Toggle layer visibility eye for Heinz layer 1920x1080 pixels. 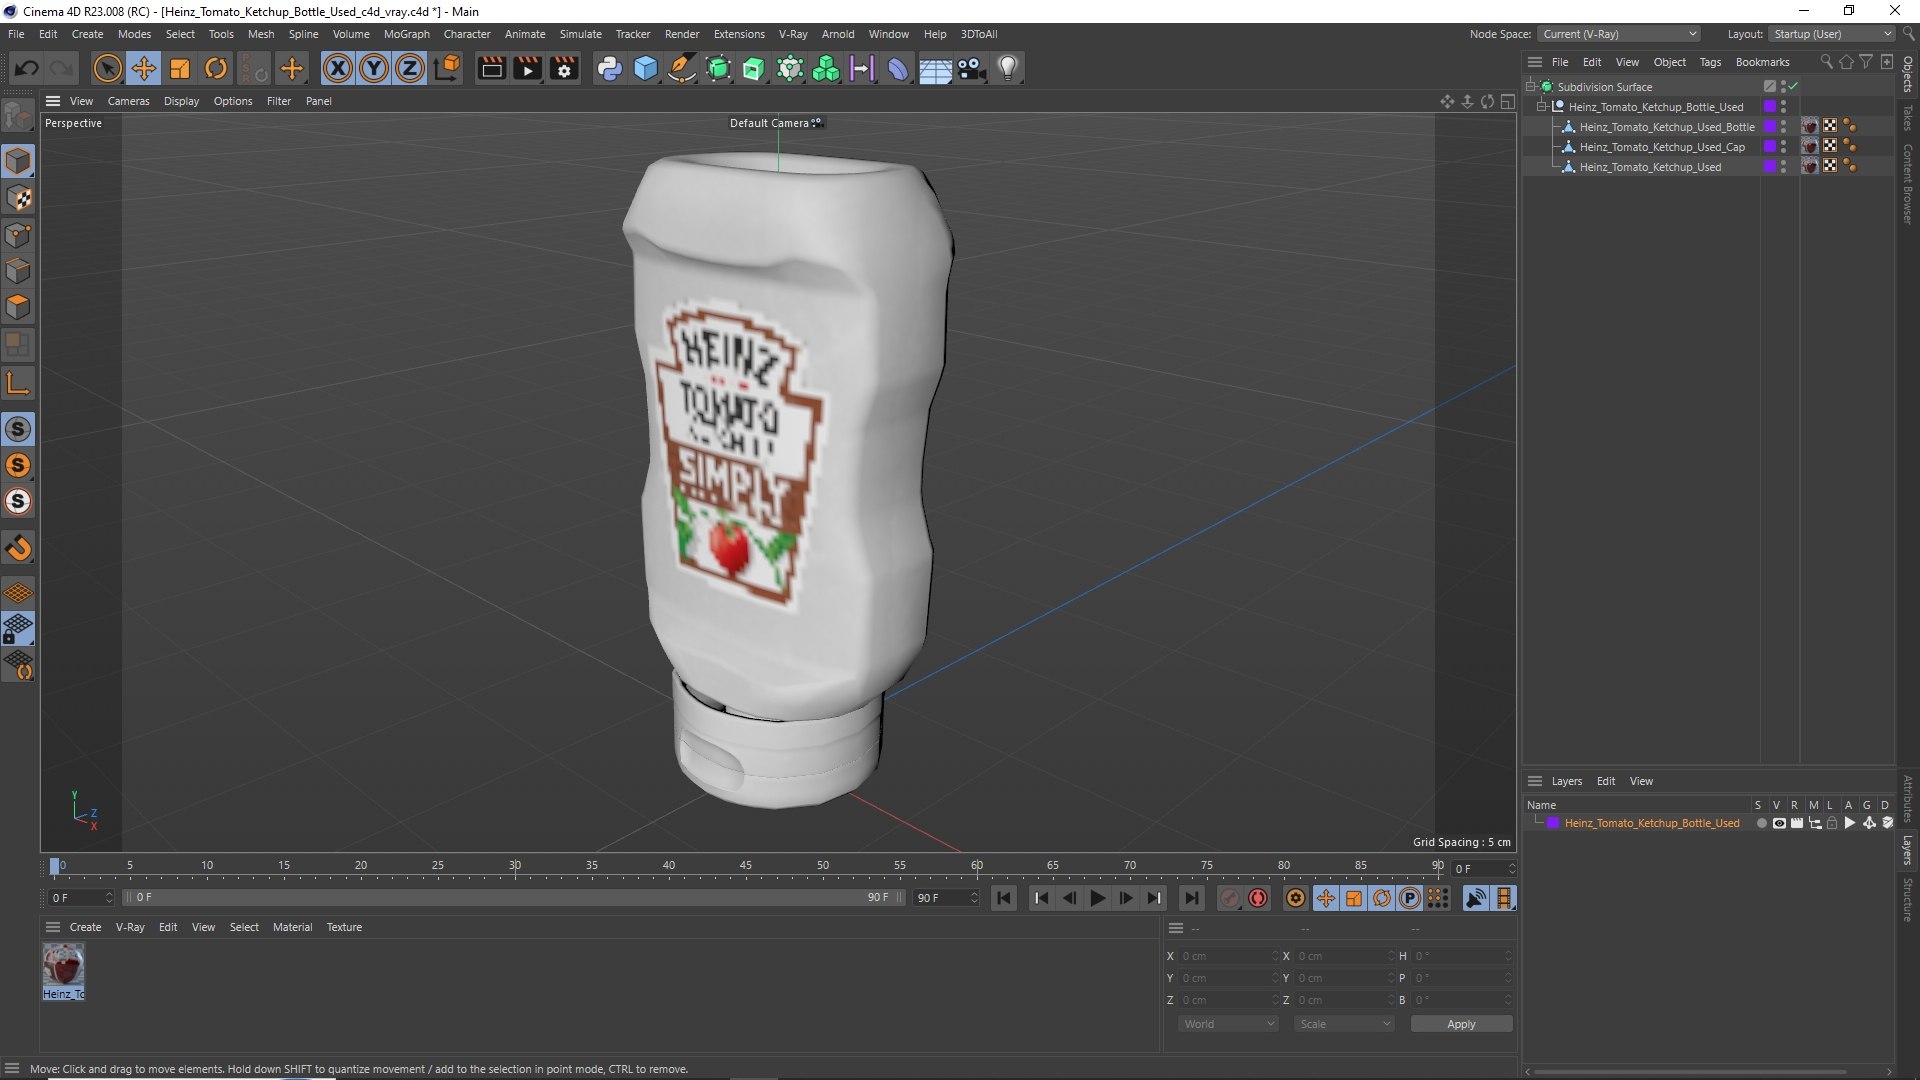pos(1779,824)
